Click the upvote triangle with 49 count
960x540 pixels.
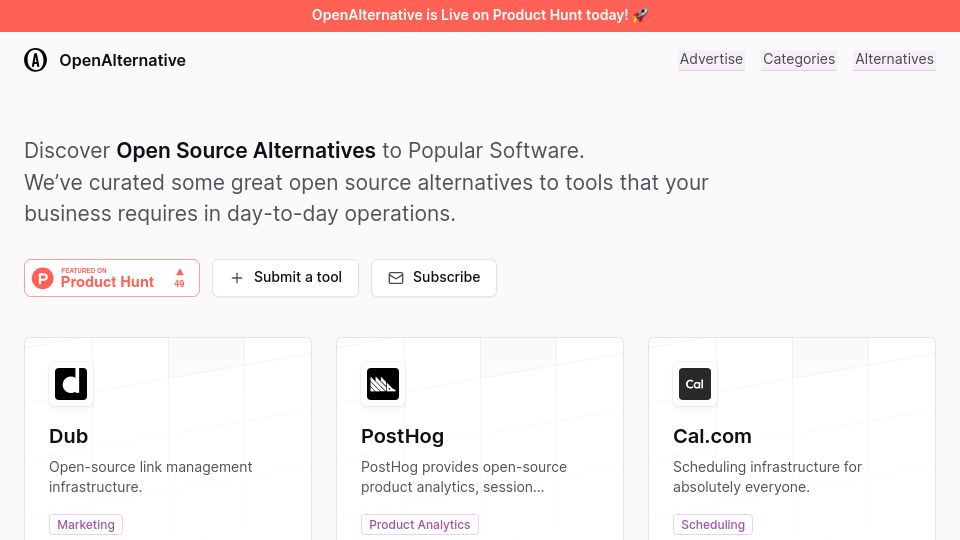click(179, 278)
